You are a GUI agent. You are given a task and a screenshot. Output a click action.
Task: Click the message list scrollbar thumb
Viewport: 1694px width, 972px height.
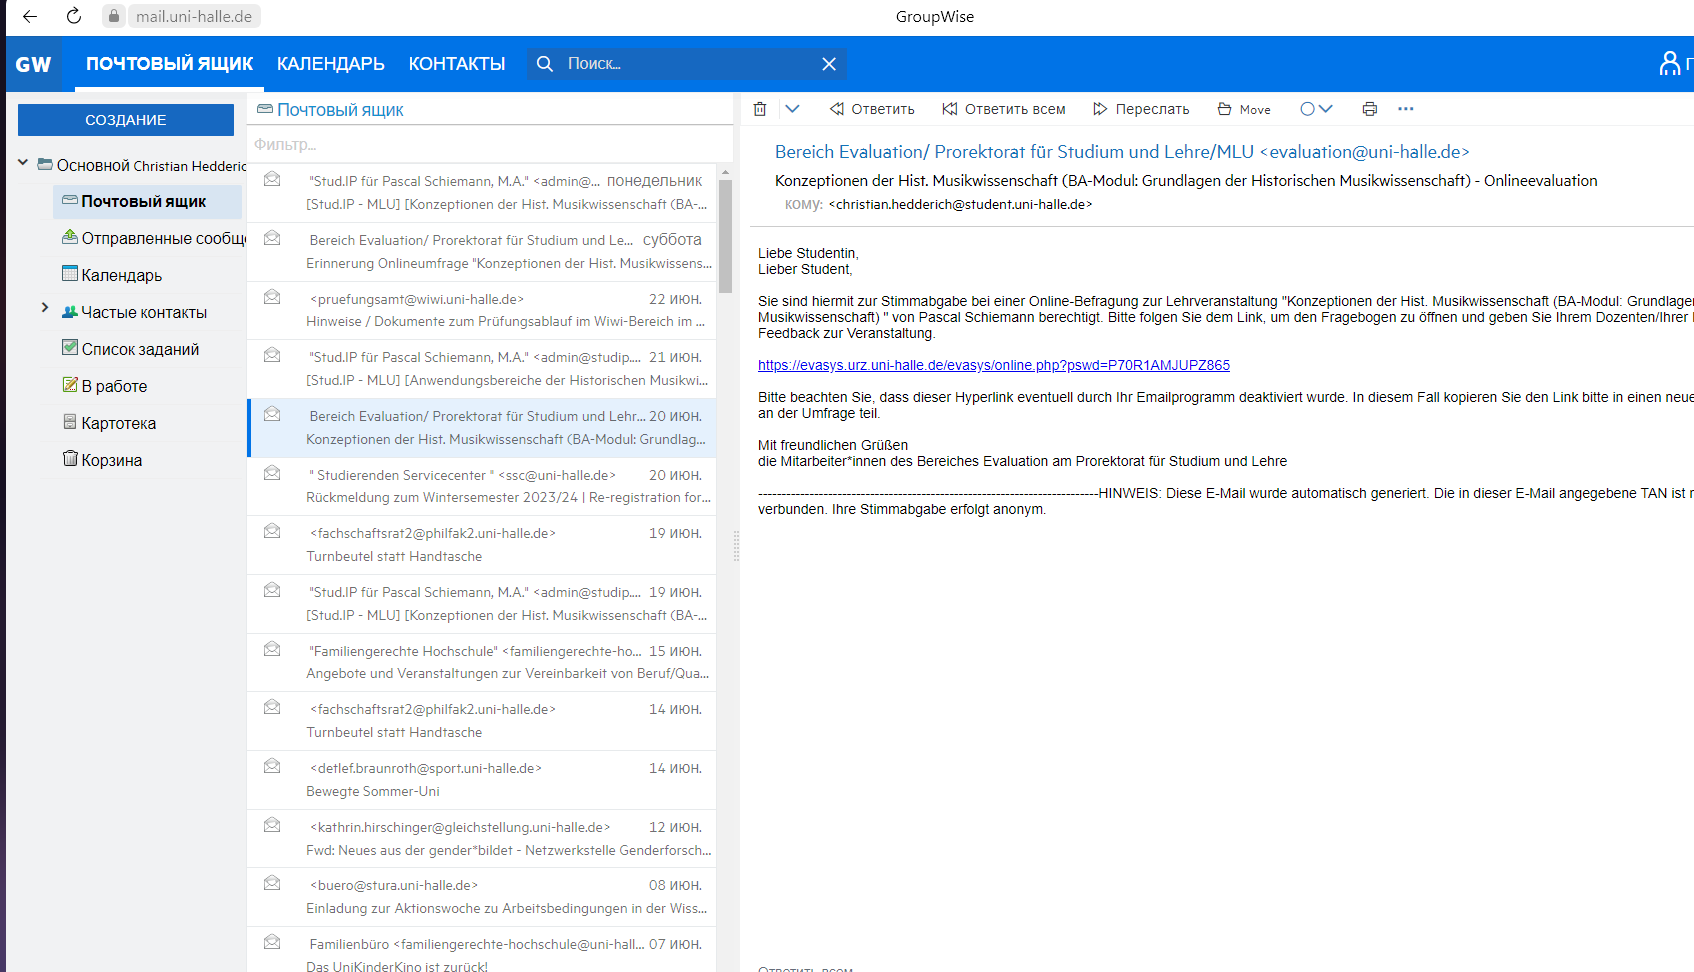point(725,237)
